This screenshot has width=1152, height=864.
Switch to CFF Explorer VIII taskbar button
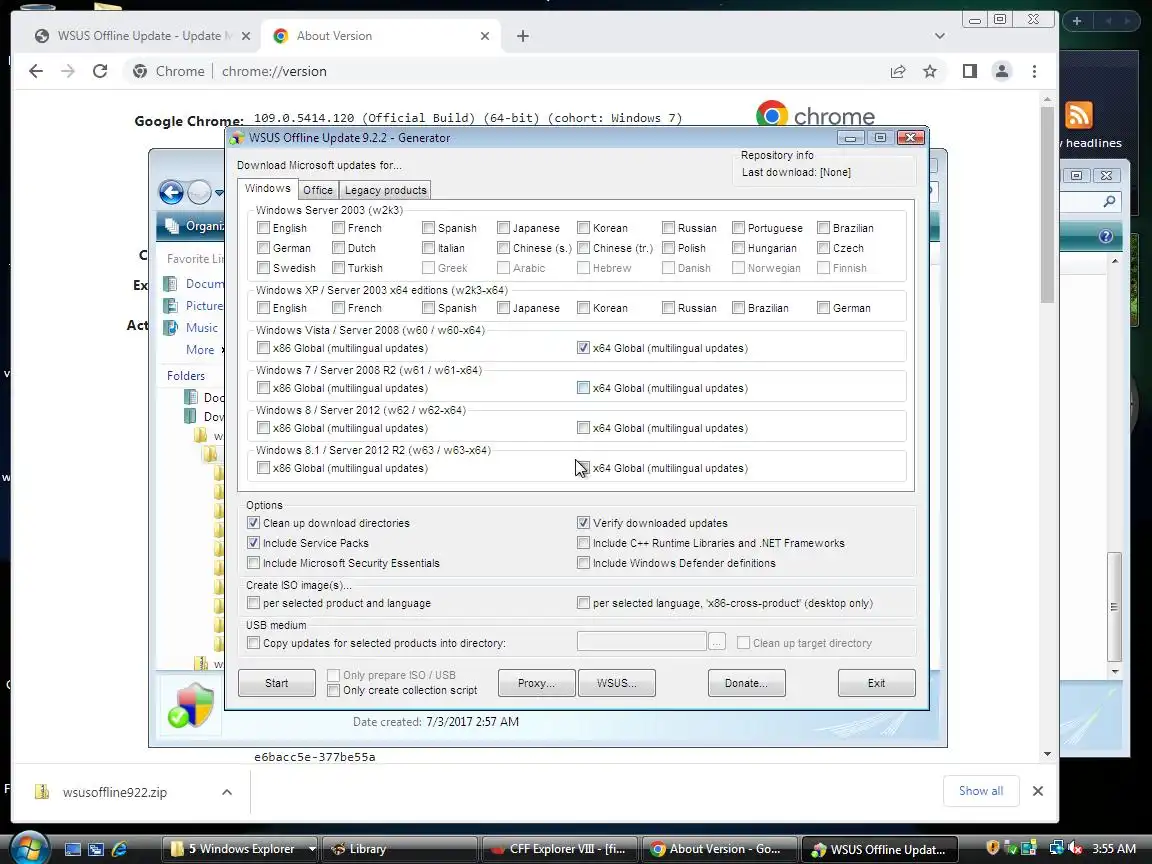click(x=560, y=849)
